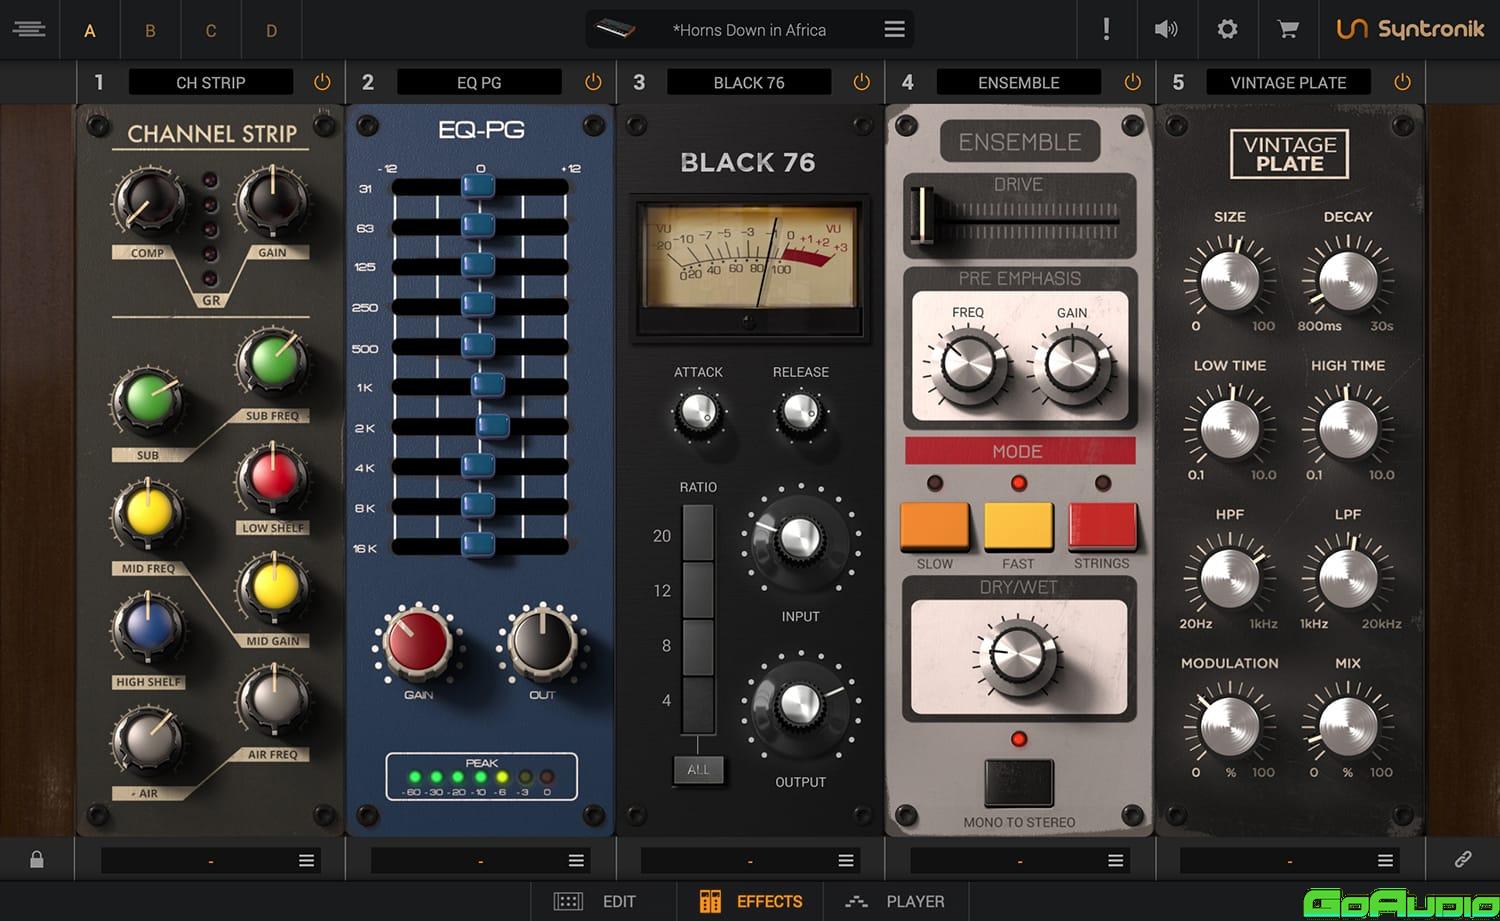Toggle power for slot 1 CH STRIP
The height and width of the screenshot is (921, 1500).
[322, 82]
